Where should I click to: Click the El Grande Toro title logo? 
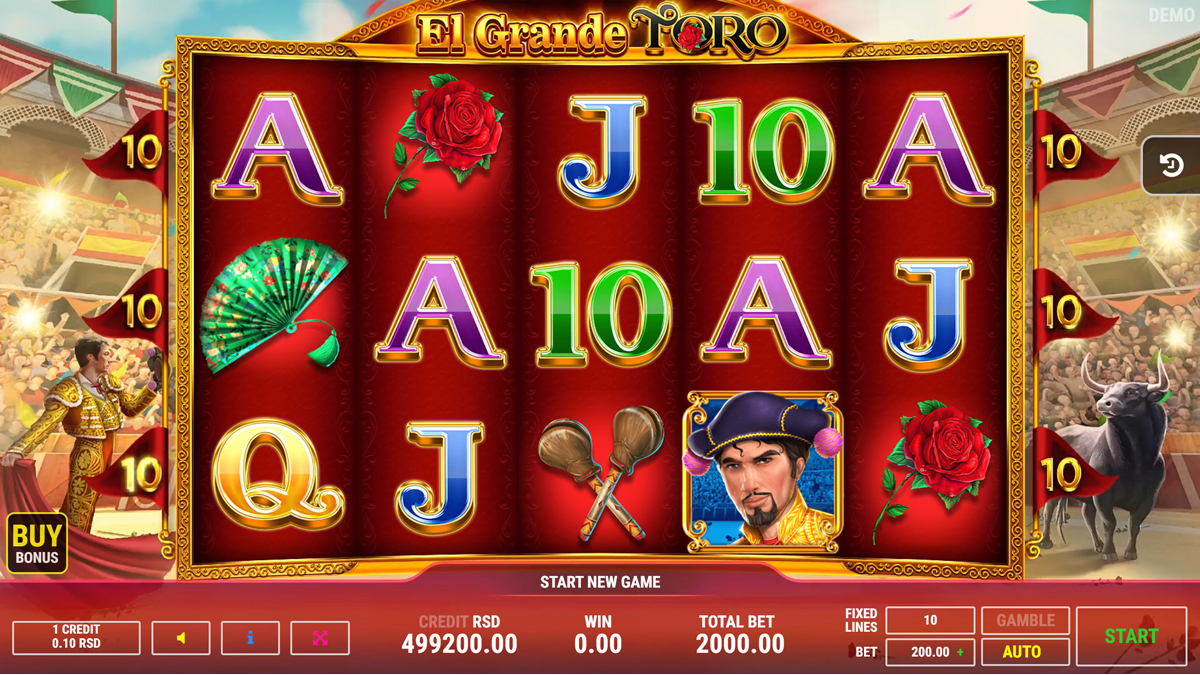click(x=600, y=35)
